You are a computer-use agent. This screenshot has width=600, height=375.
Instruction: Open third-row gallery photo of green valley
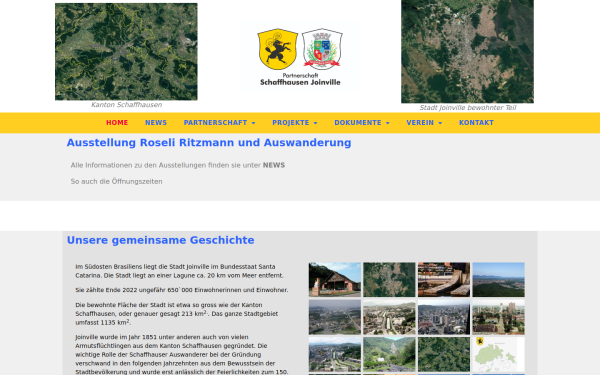pos(389,354)
